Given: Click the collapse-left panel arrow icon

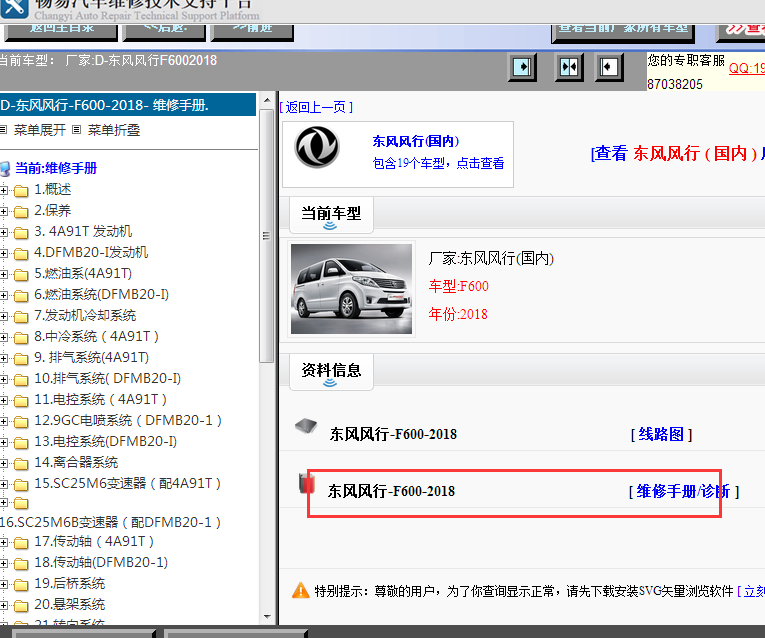Looking at the screenshot, I should 608,67.
